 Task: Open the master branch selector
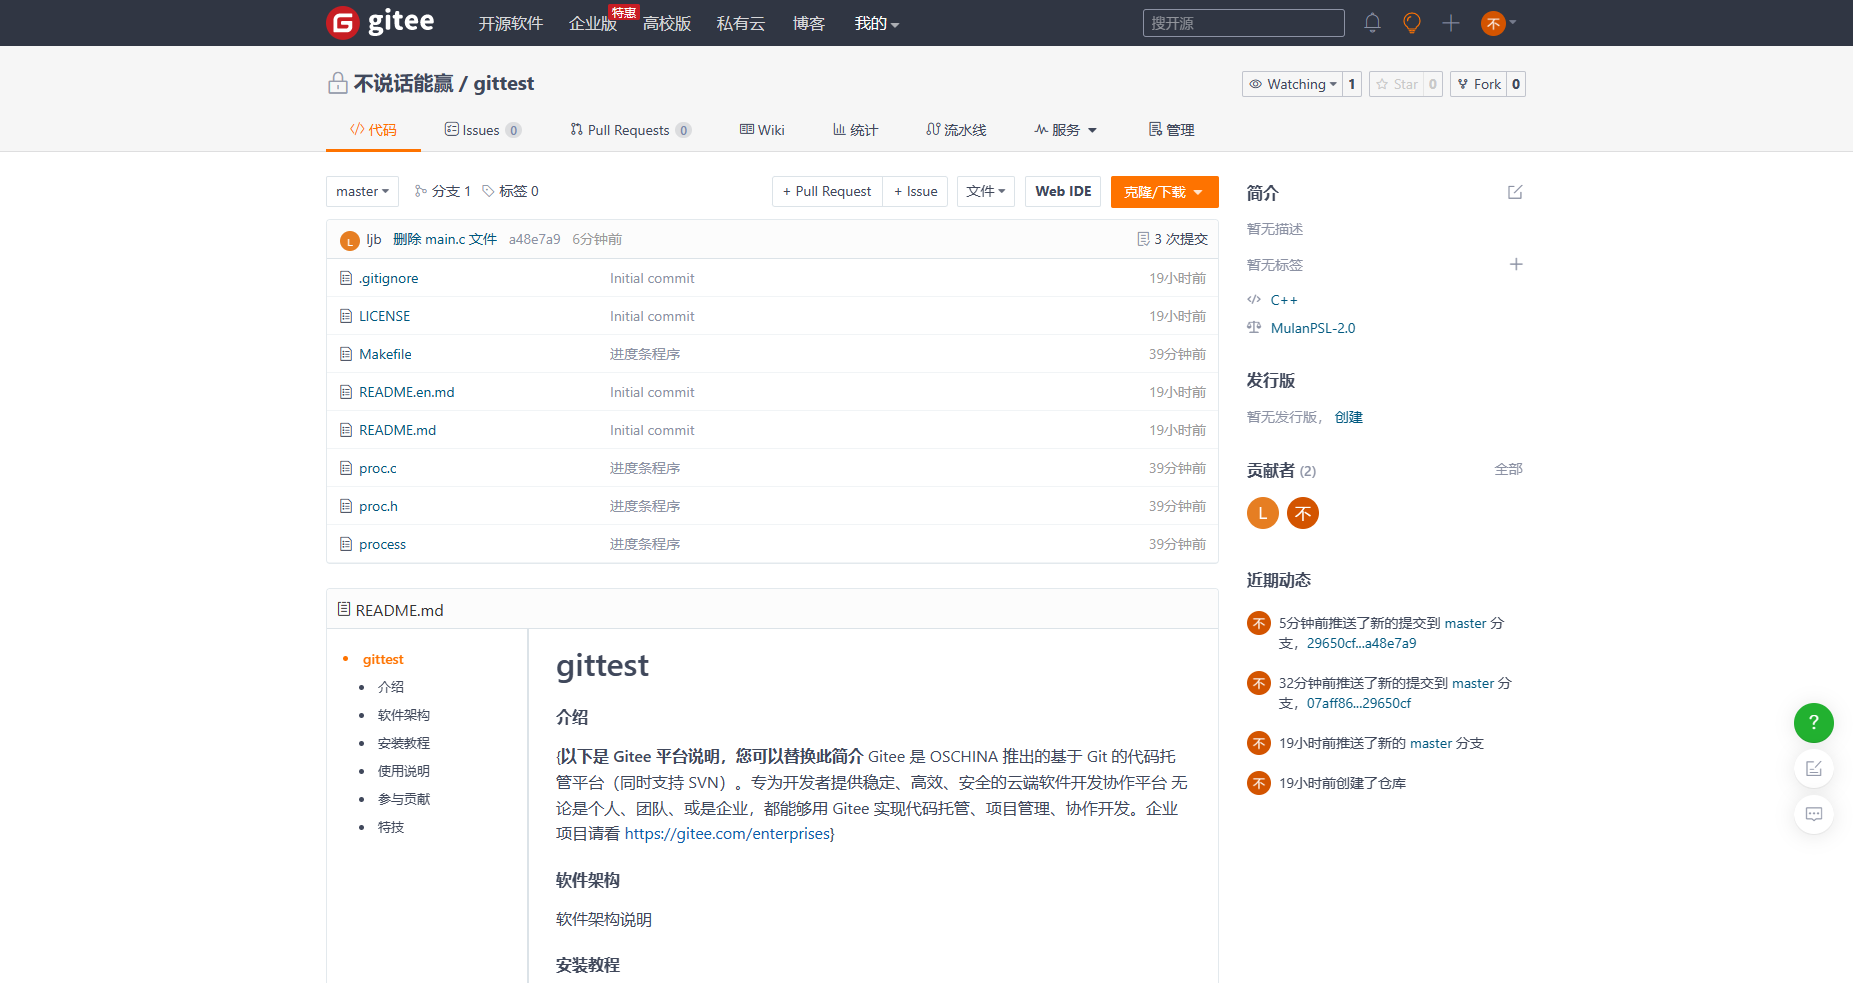coord(362,191)
